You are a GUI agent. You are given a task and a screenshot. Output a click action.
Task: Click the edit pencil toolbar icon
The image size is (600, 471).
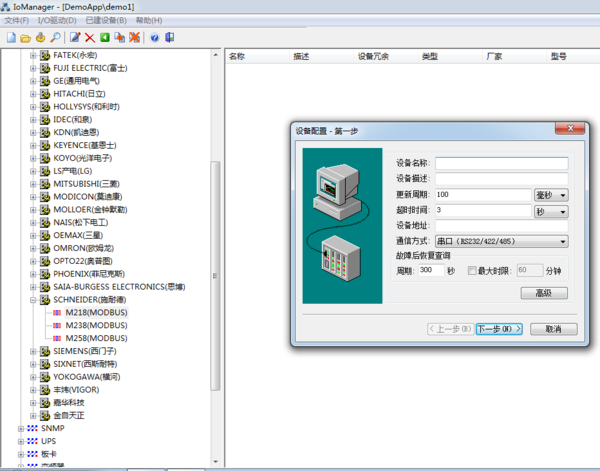pyautogui.click(x=75, y=37)
